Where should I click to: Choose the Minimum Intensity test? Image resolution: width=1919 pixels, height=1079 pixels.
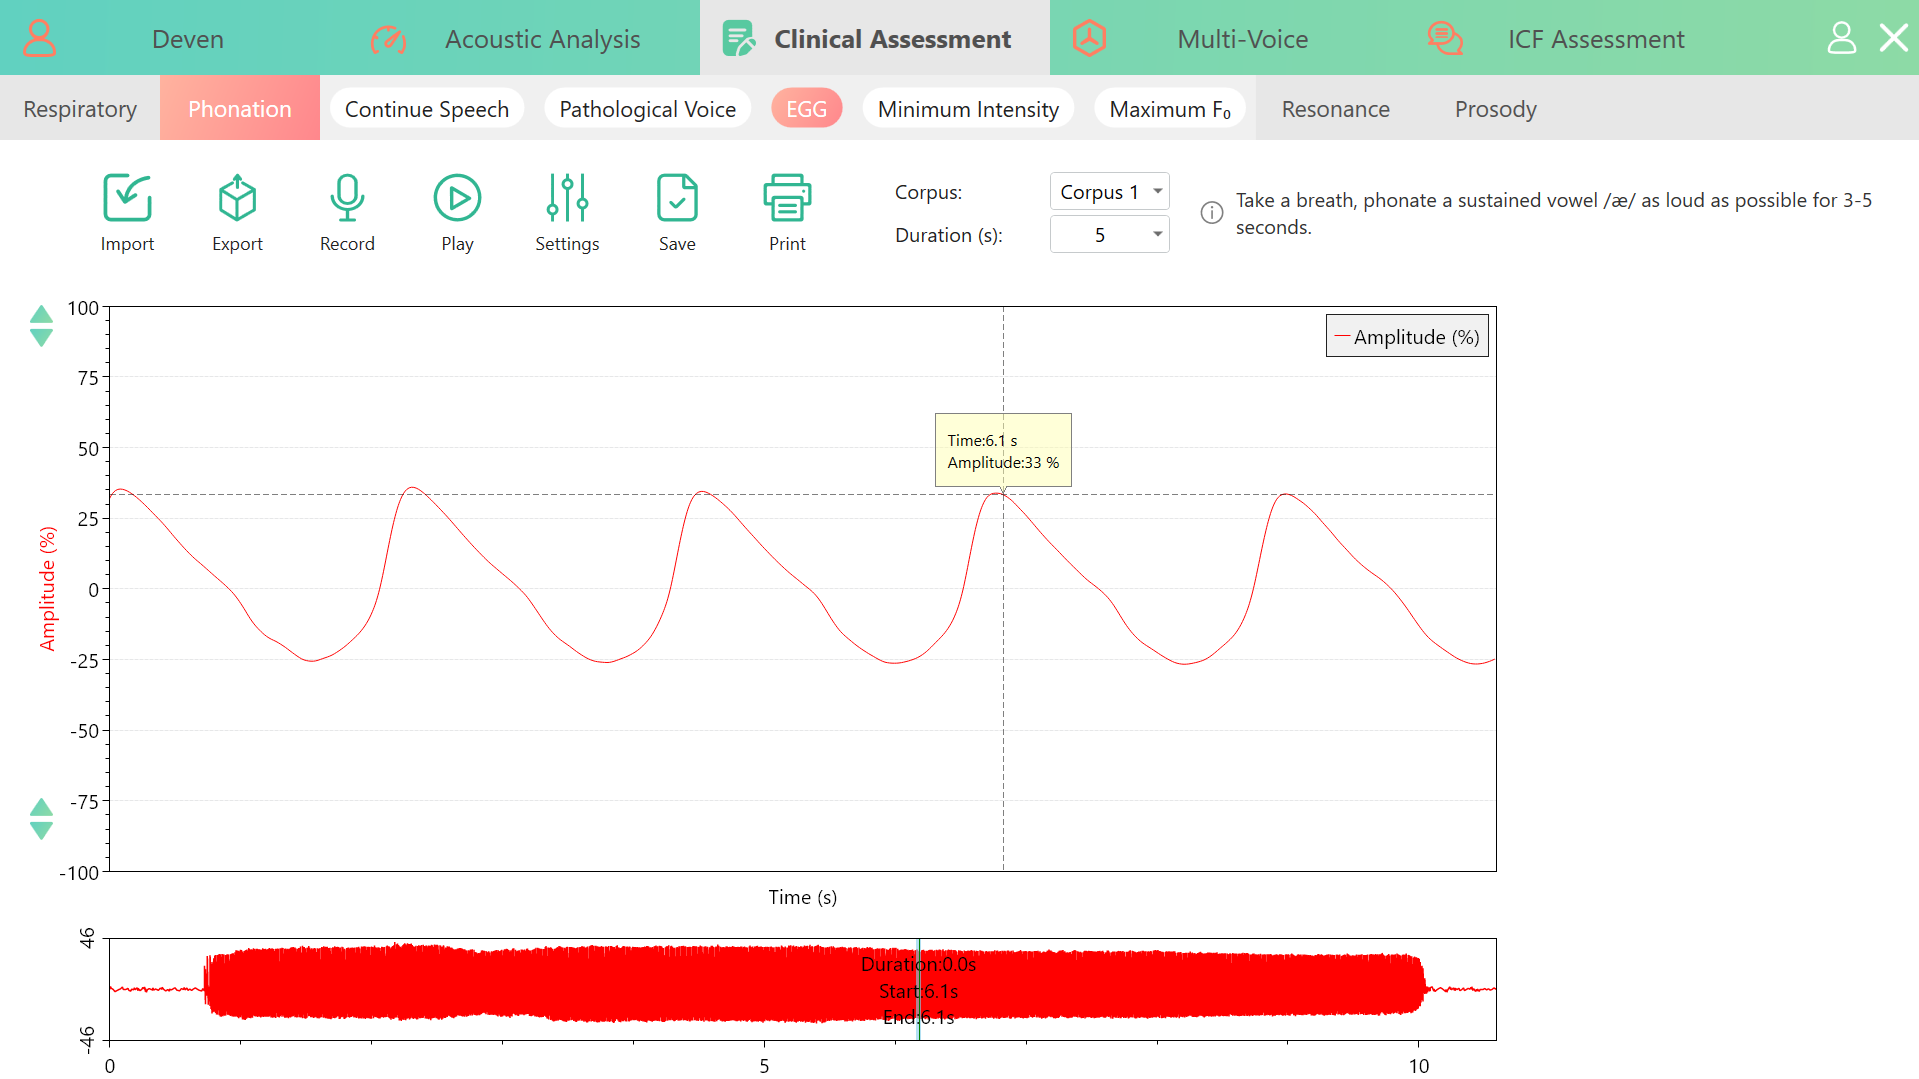pyautogui.click(x=968, y=108)
